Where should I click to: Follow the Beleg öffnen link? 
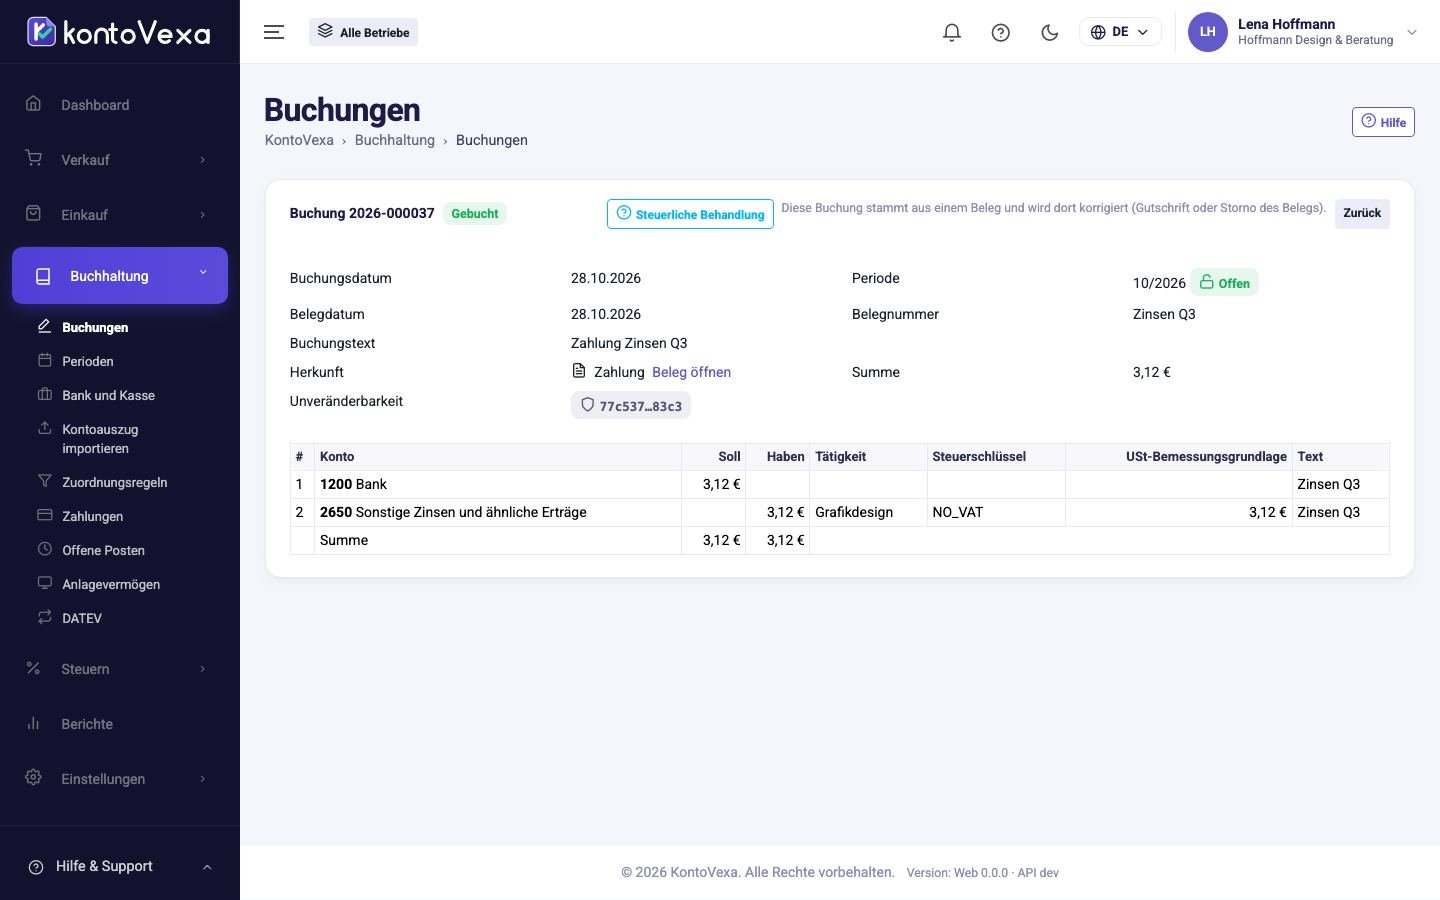pos(691,372)
